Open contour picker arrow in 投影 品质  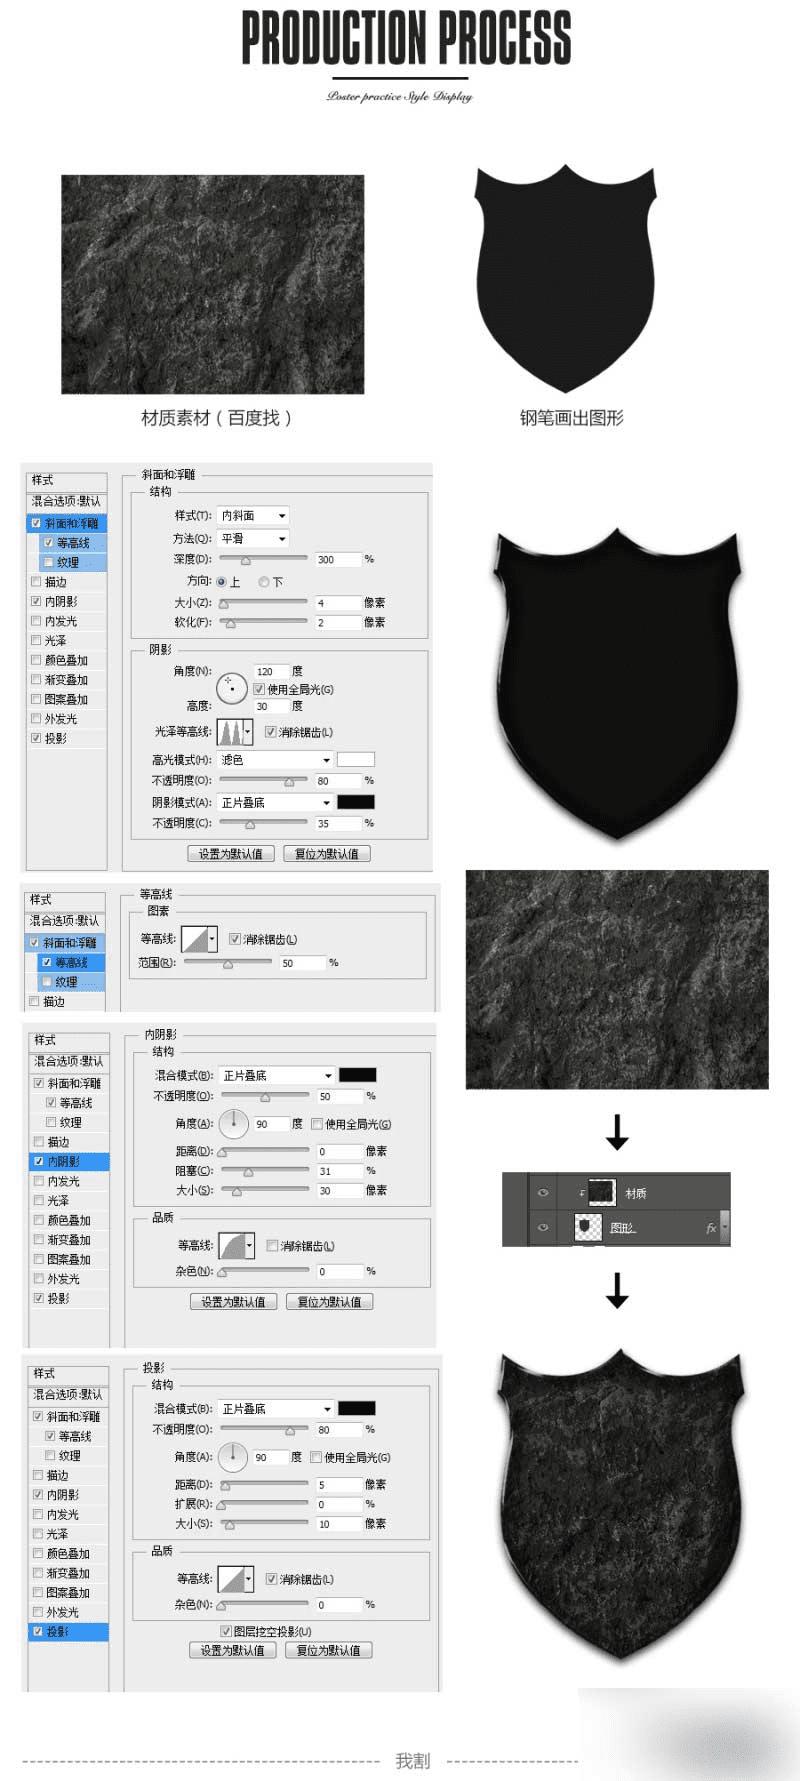(250, 1579)
